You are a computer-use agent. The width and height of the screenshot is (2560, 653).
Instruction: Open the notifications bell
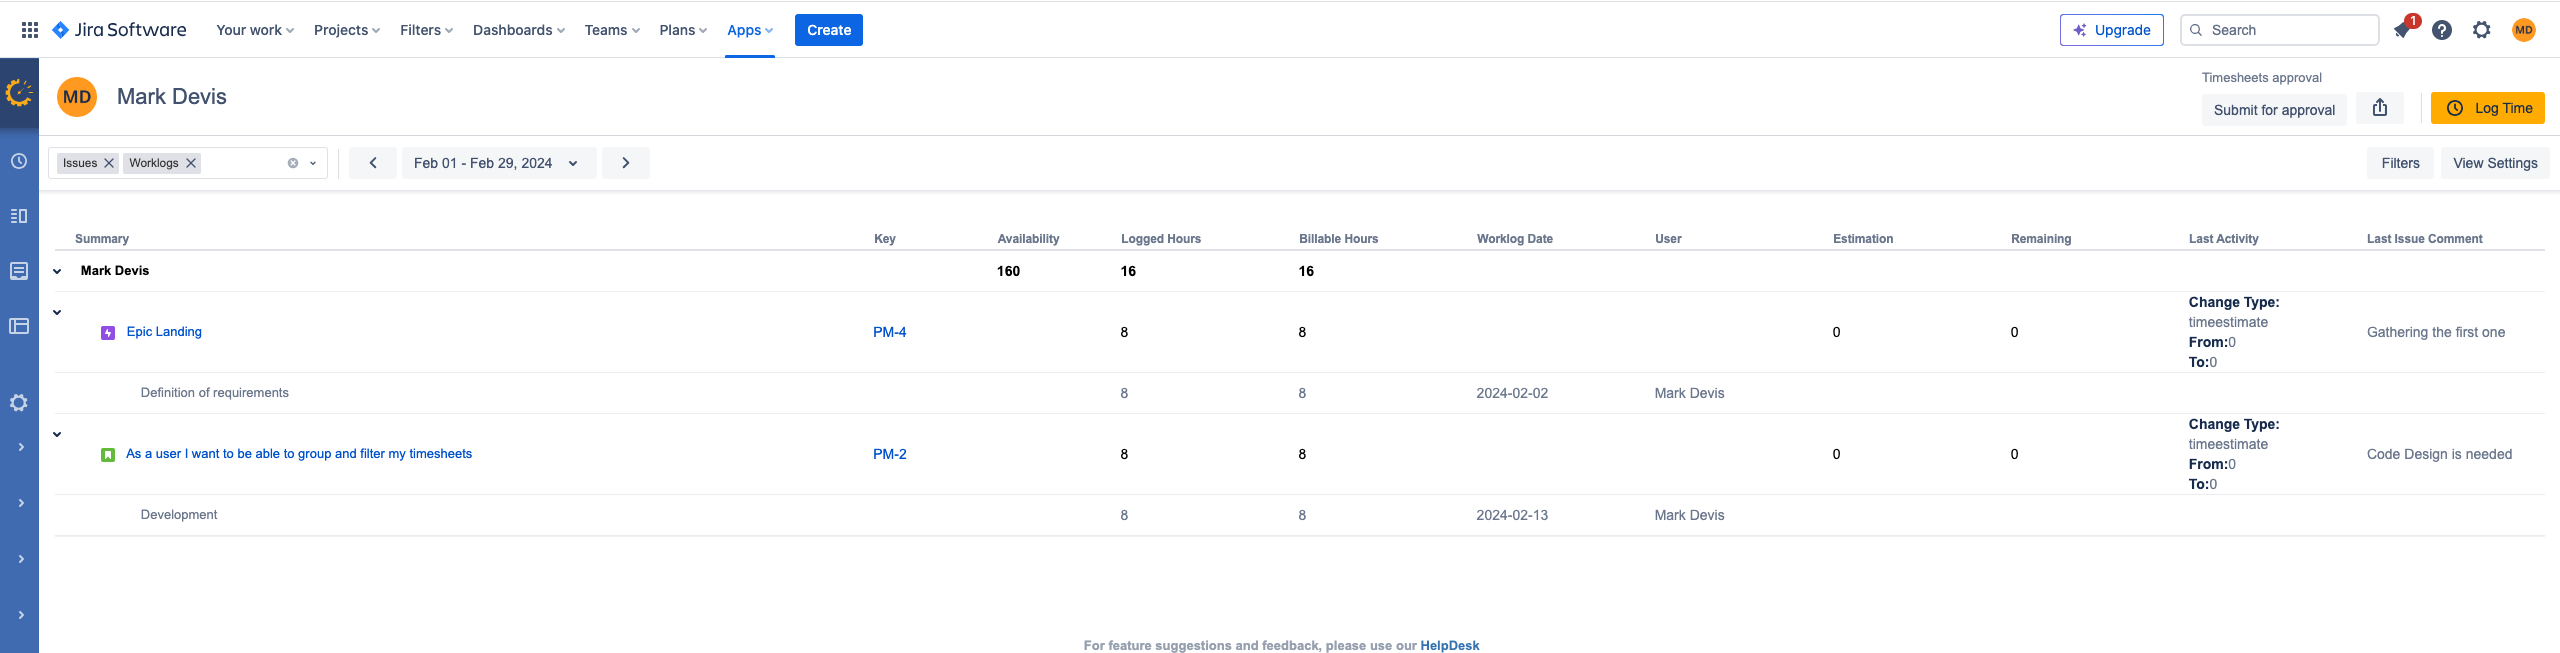click(2402, 30)
